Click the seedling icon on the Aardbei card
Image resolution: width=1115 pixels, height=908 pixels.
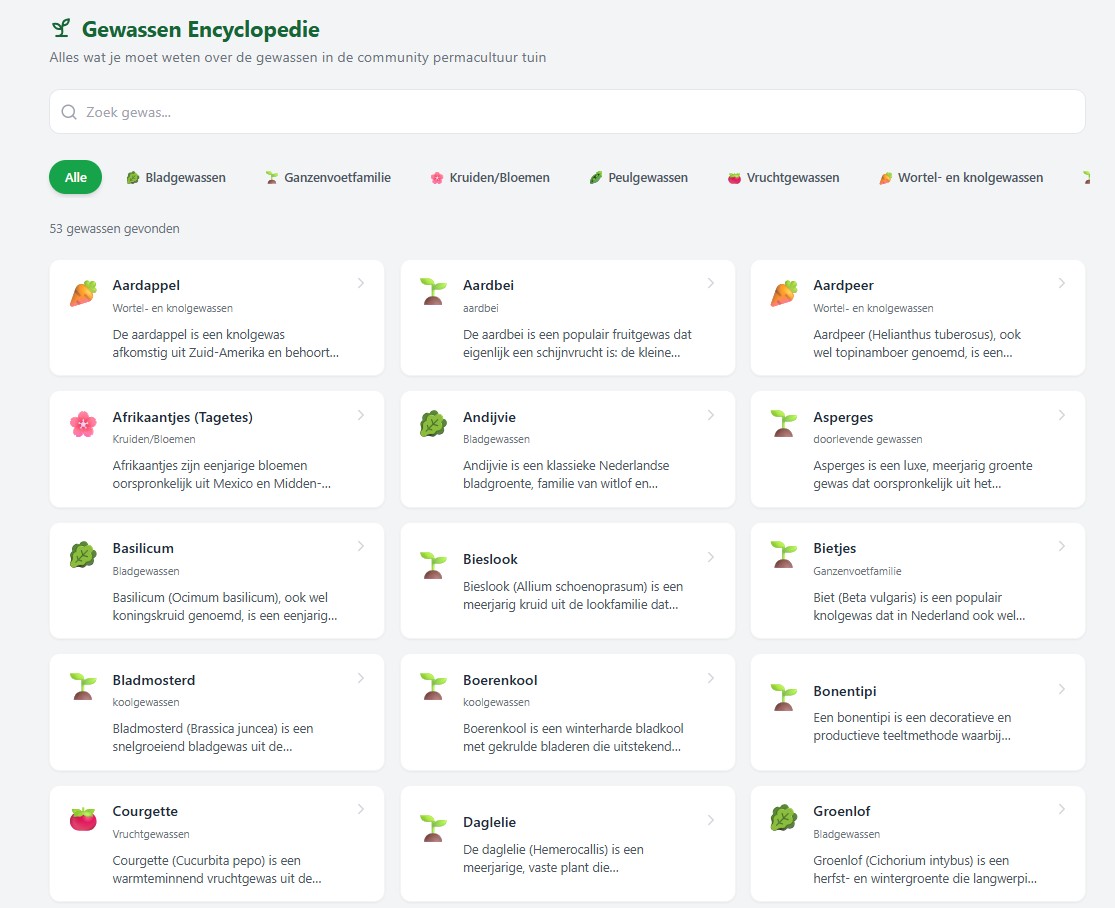click(432, 291)
